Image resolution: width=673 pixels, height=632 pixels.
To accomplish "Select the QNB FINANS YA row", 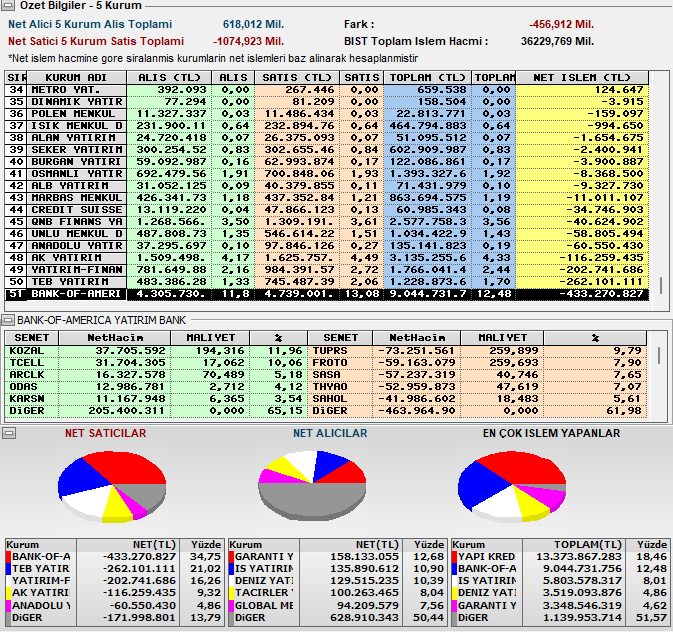I will [327, 222].
